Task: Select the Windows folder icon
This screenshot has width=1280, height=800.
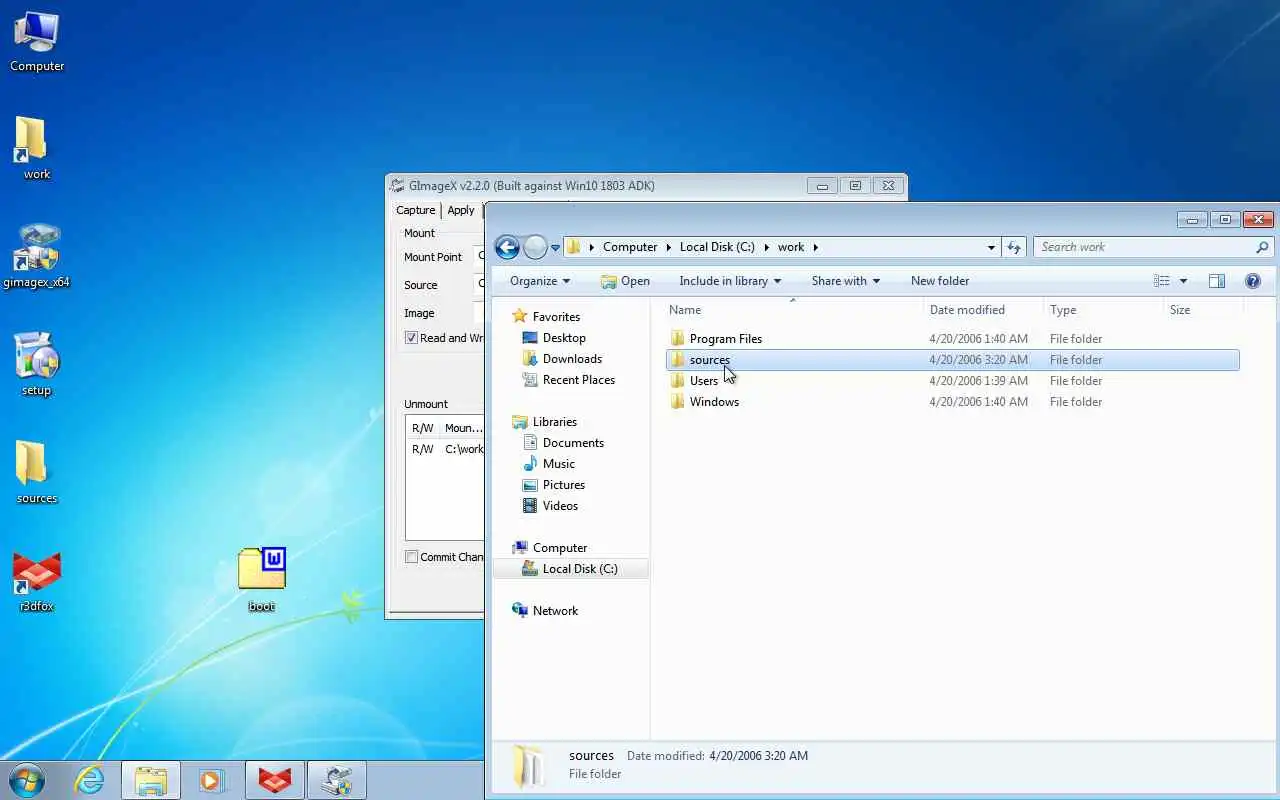Action: (x=677, y=401)
